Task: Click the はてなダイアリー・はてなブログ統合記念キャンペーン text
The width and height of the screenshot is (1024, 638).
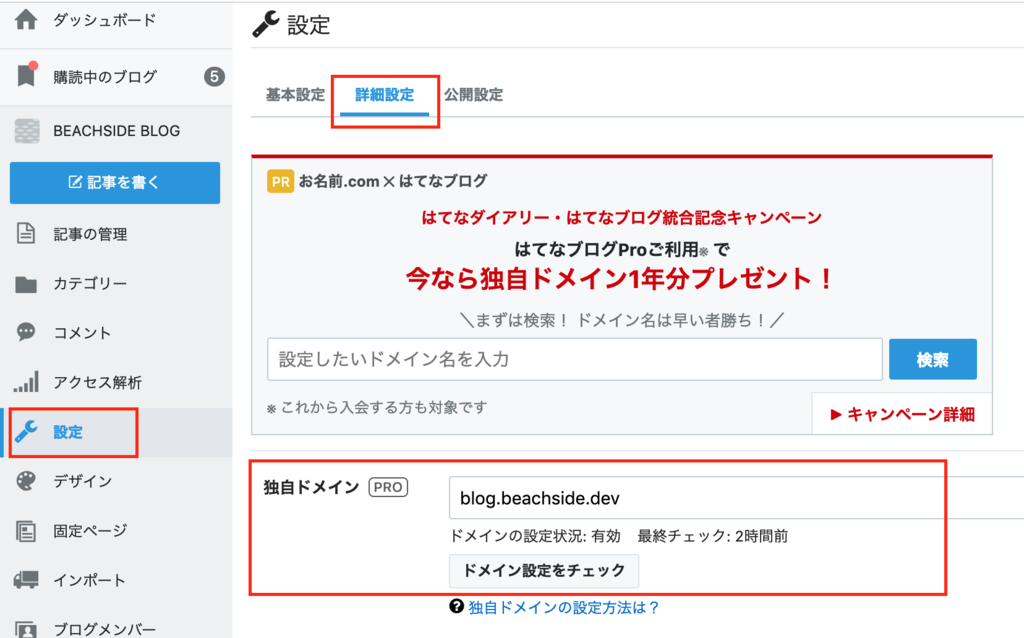Action: (x=622, y=217)
